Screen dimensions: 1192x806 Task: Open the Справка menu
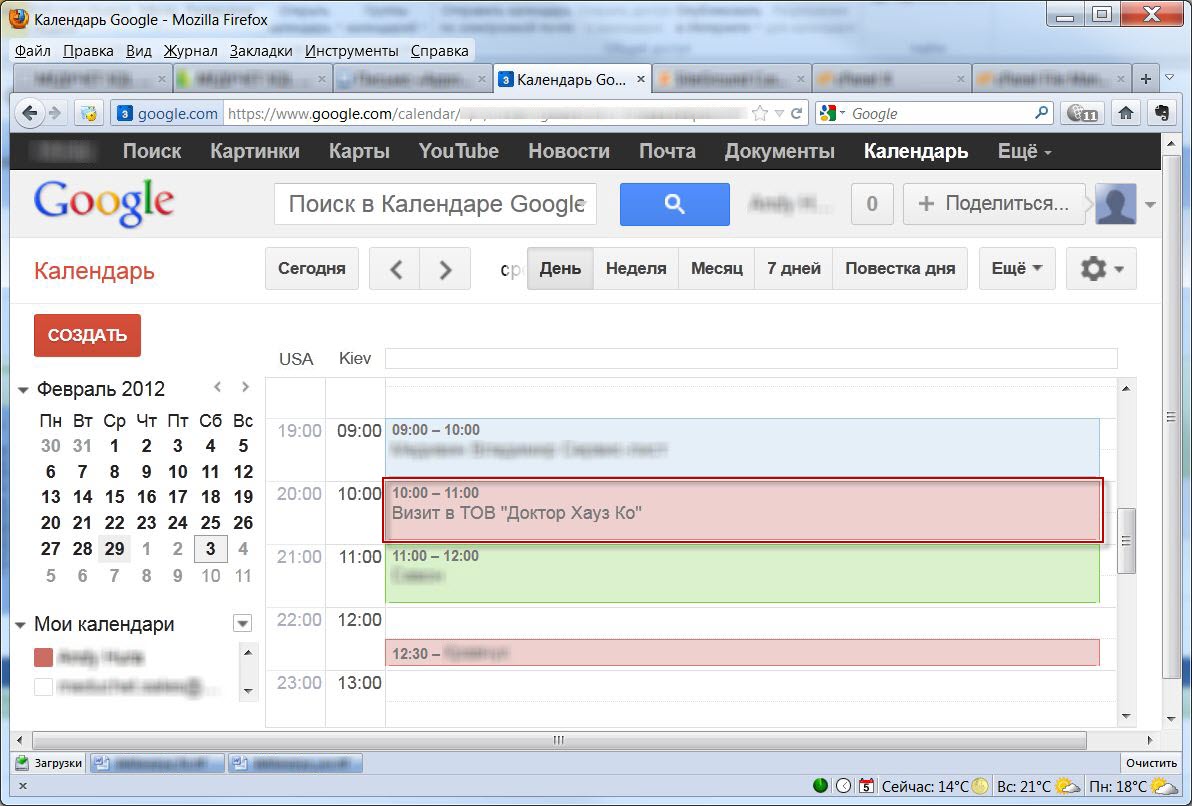pyautogui.click(x=439, y=51)
